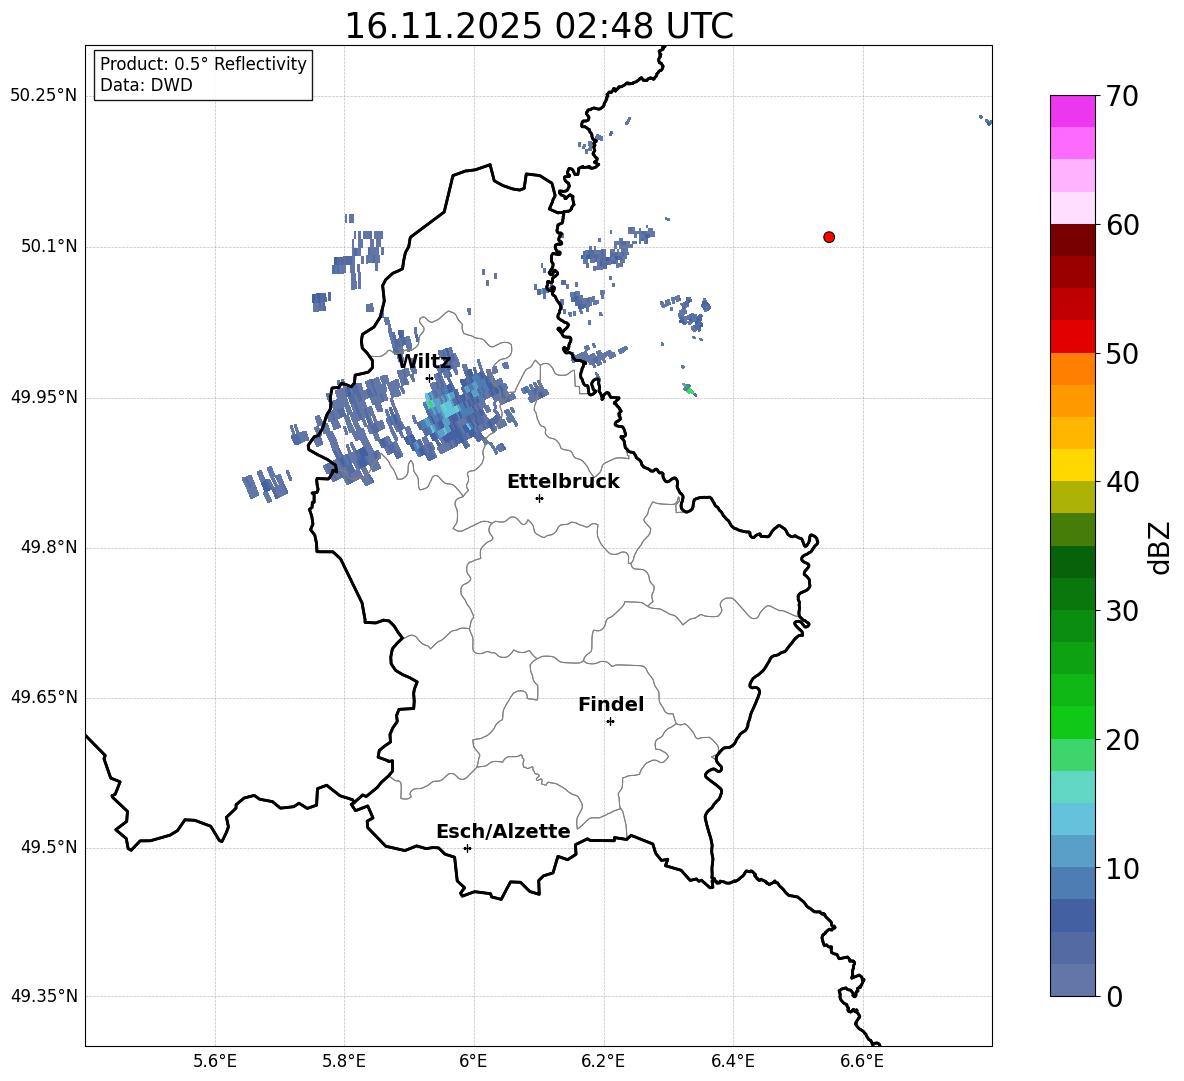
Task: Click the colorbar tick label 70
Action: 1122,97
